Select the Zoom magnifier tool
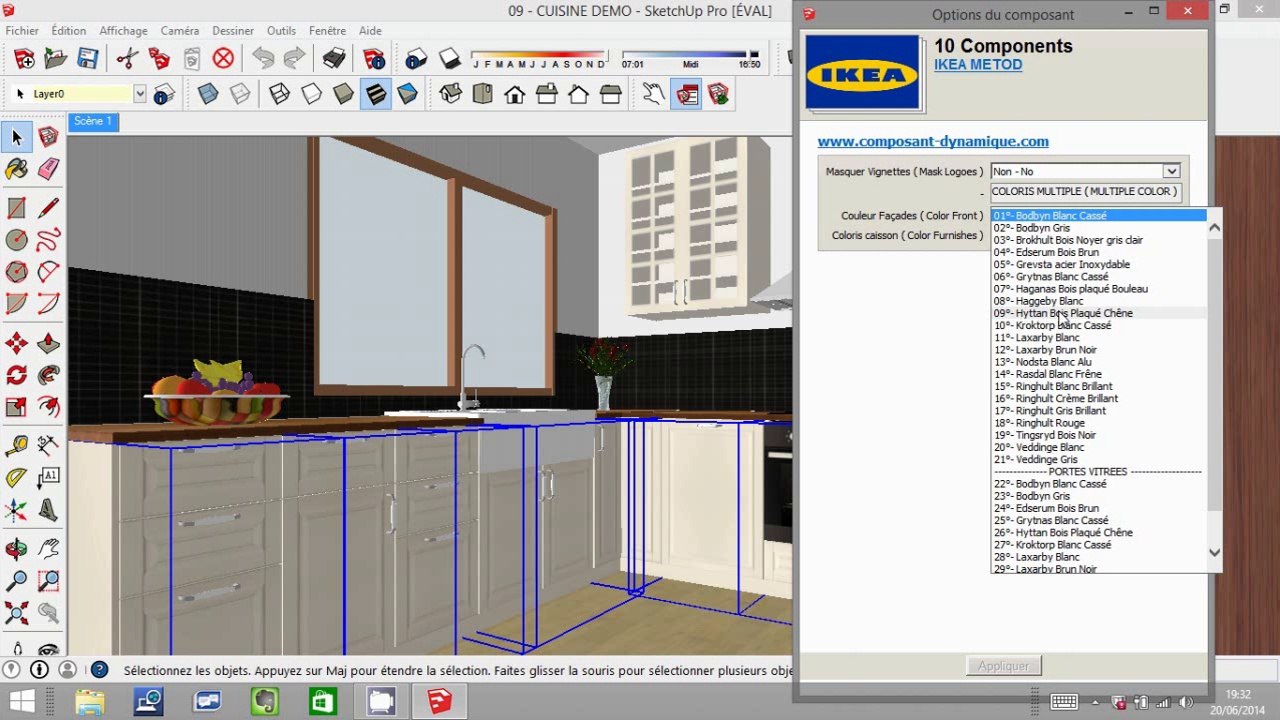Image resolution: width=1280 pixels, height=720 pixels. pyautogui.click(x=17, y=581)
